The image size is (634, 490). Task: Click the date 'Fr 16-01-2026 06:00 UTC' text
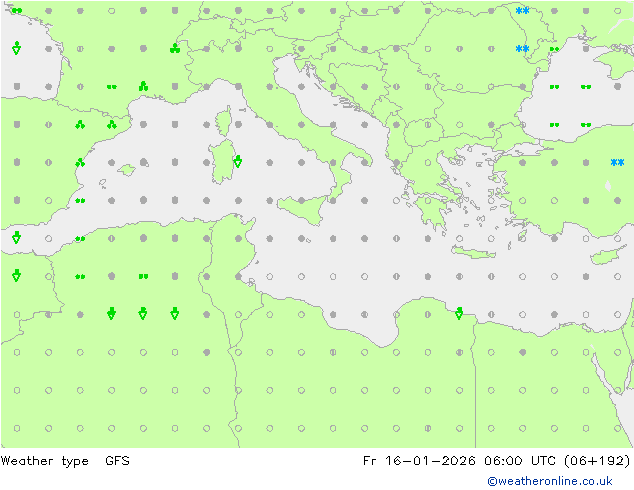461,461
